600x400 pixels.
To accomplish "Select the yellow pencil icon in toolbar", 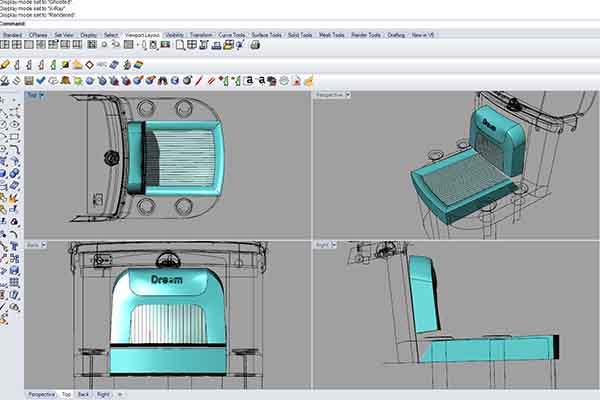I will 6,64.
